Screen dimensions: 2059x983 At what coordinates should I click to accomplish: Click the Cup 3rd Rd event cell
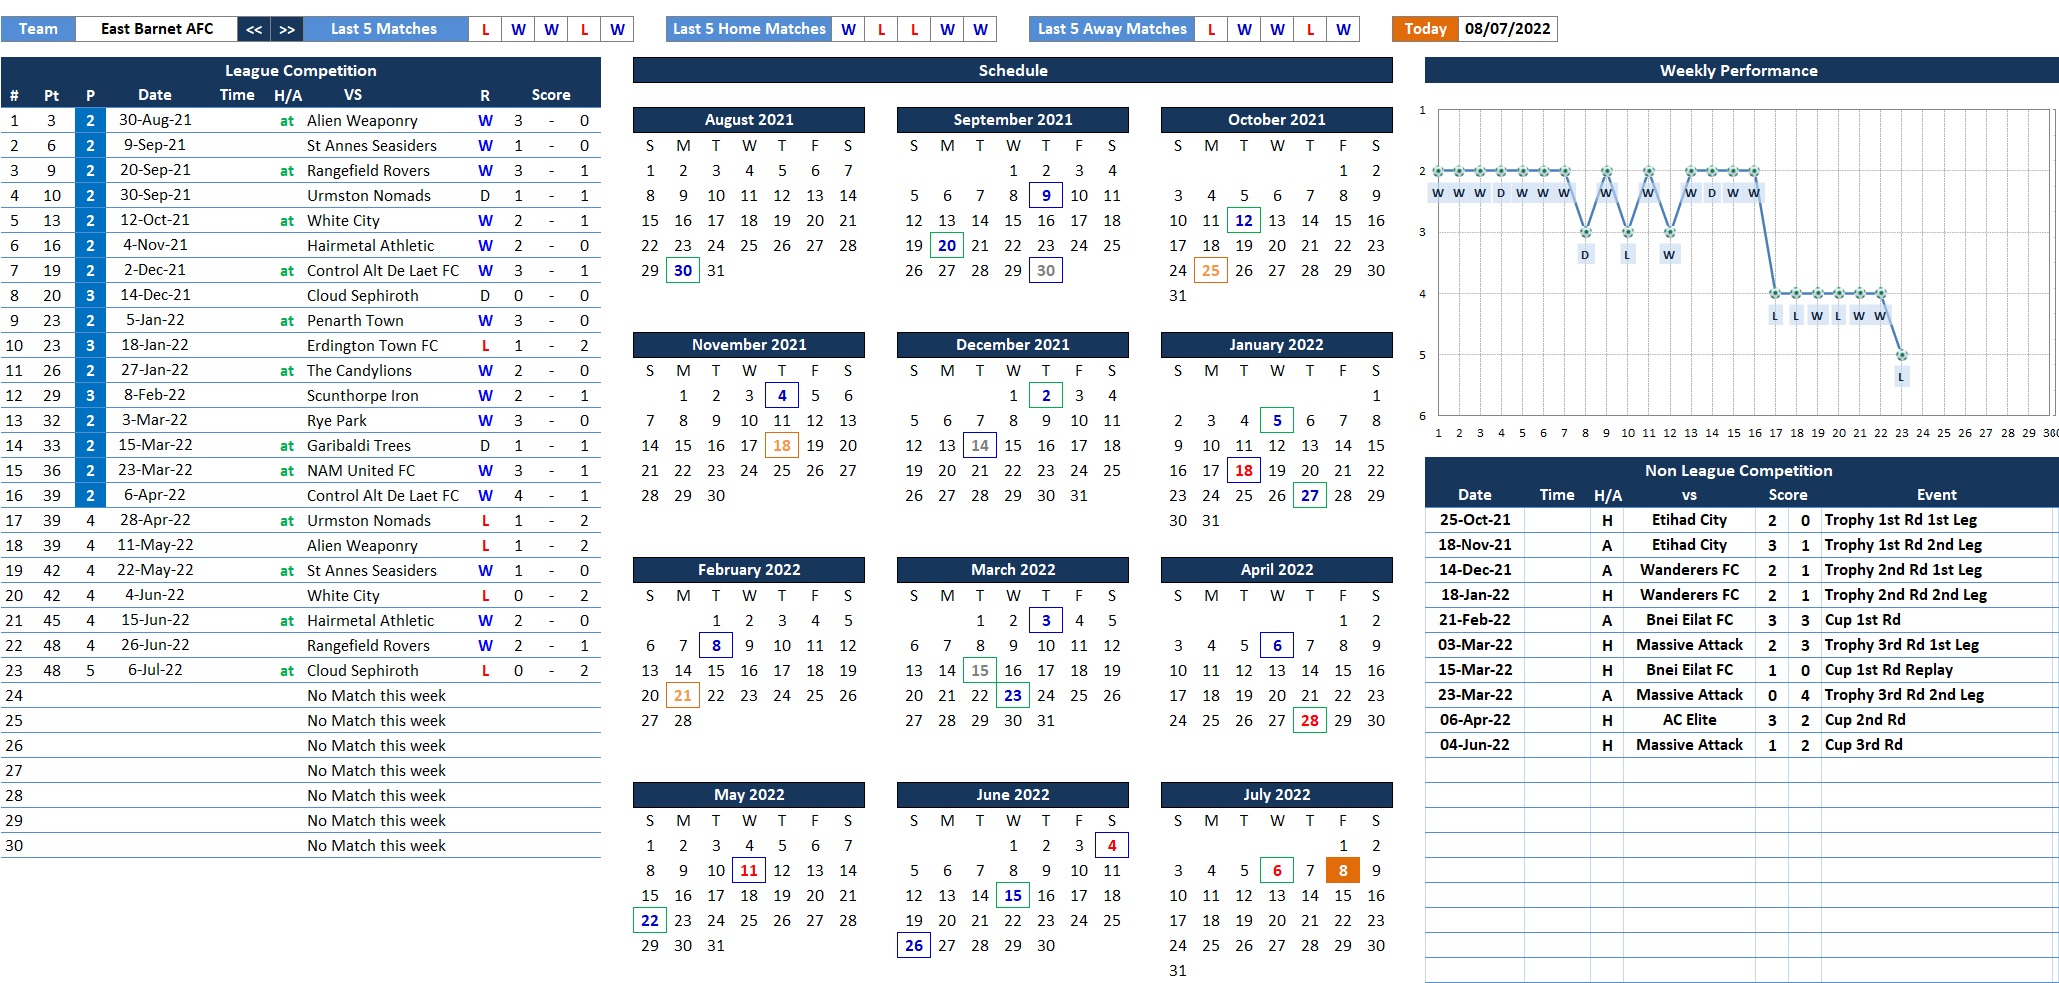(x=1863, y=745)
